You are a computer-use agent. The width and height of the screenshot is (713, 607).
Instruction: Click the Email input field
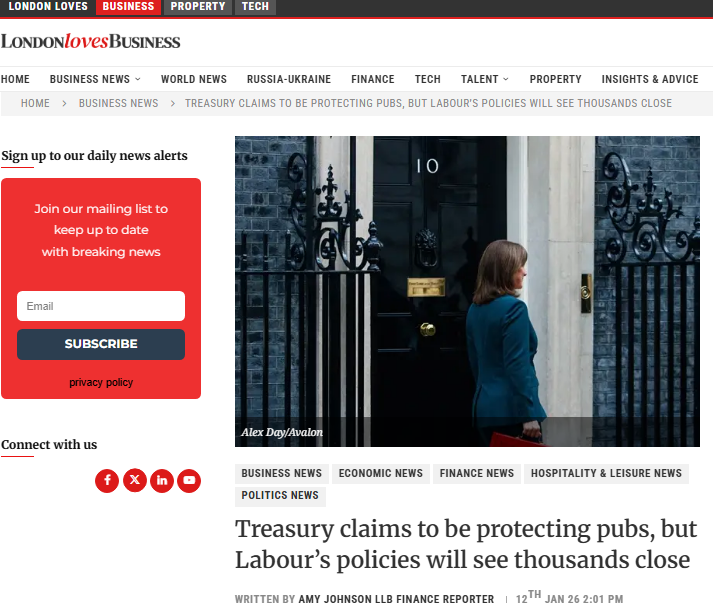pyautogui.click(x=101, y=306)
